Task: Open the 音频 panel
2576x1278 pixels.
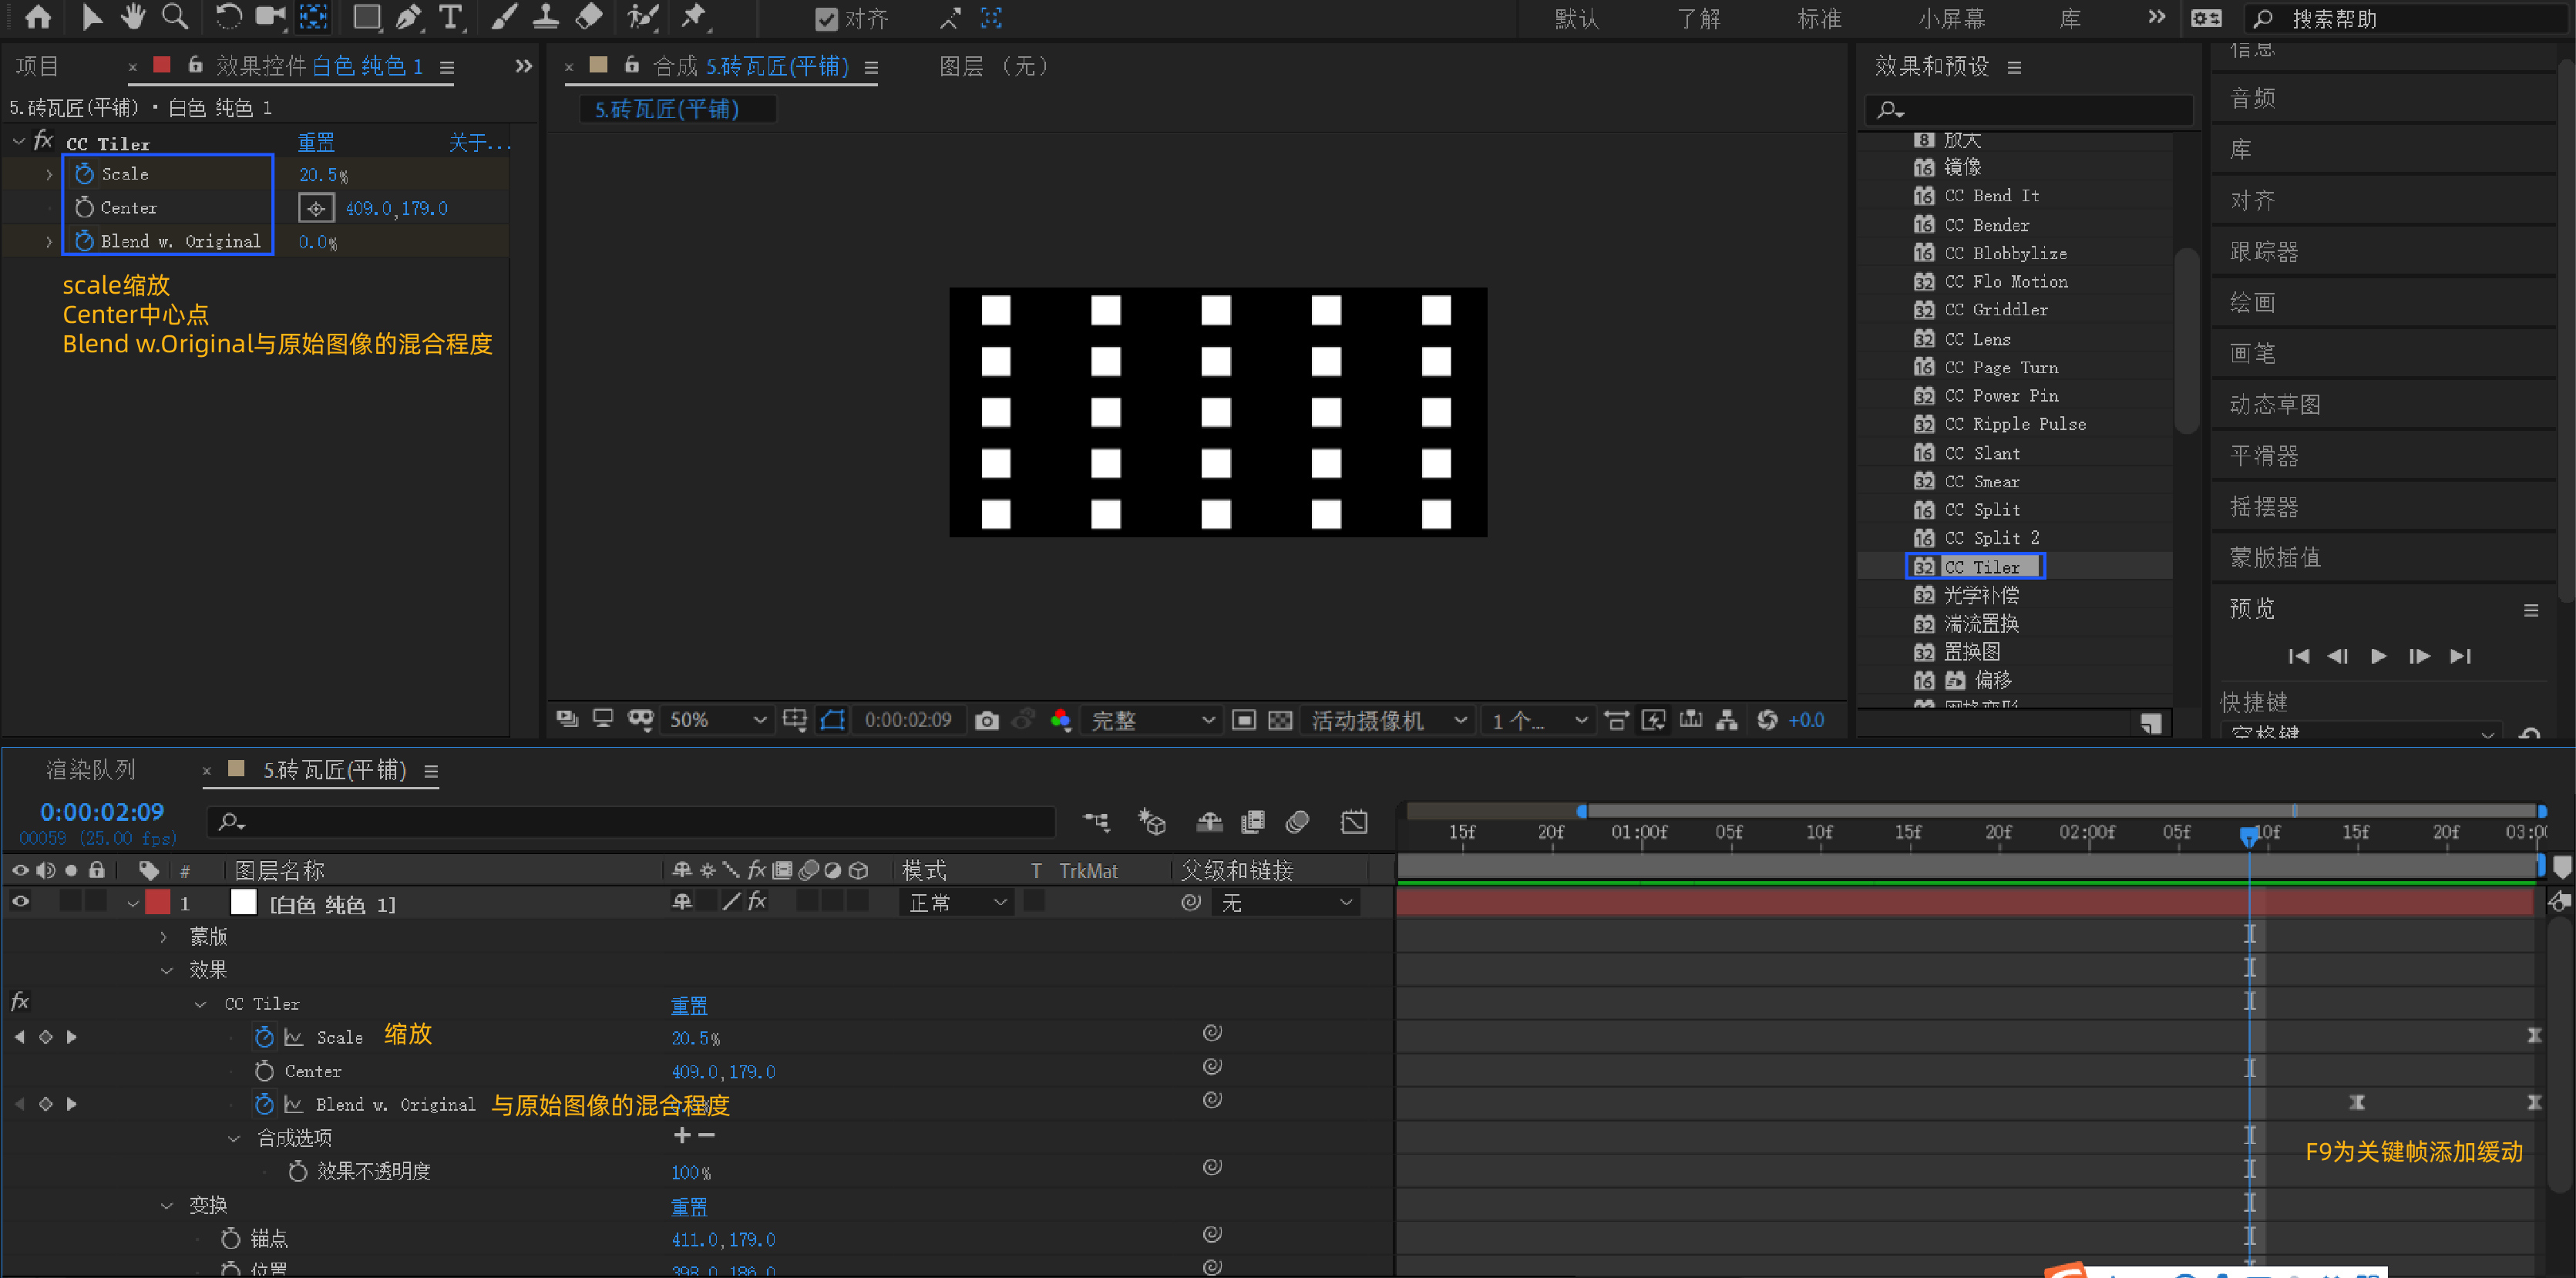Action: click(2252, 98)
